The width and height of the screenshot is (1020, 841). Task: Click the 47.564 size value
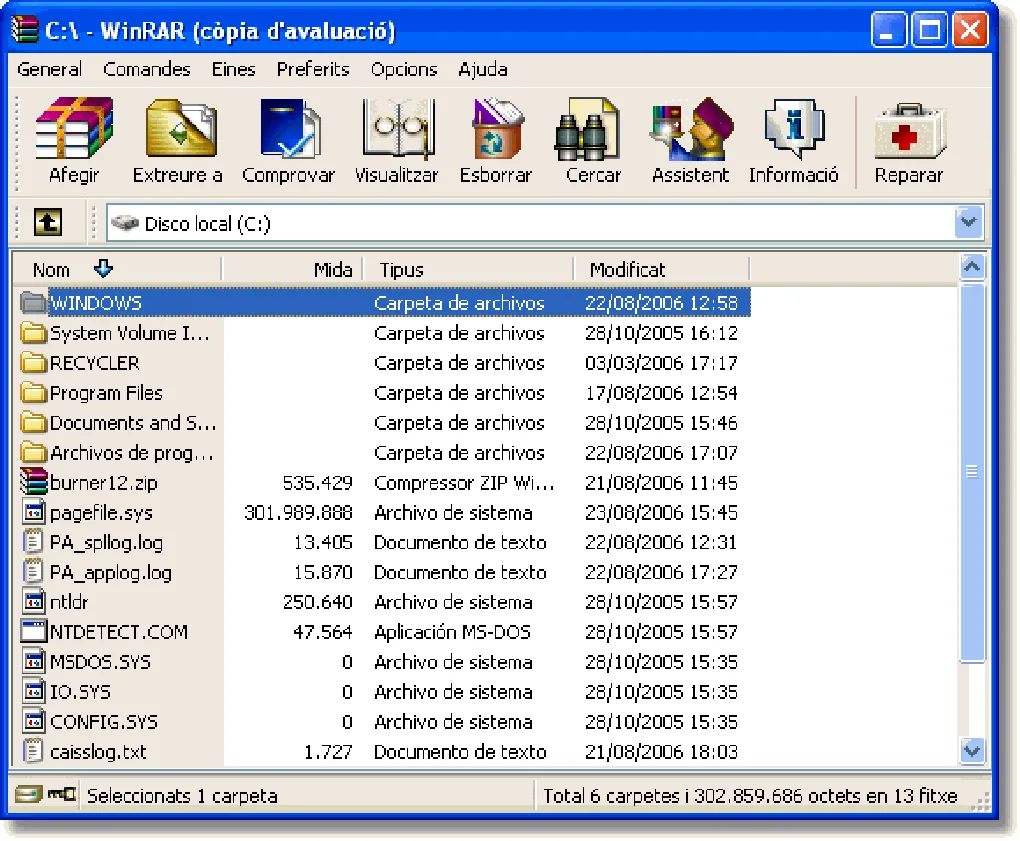tap(323, 632)
